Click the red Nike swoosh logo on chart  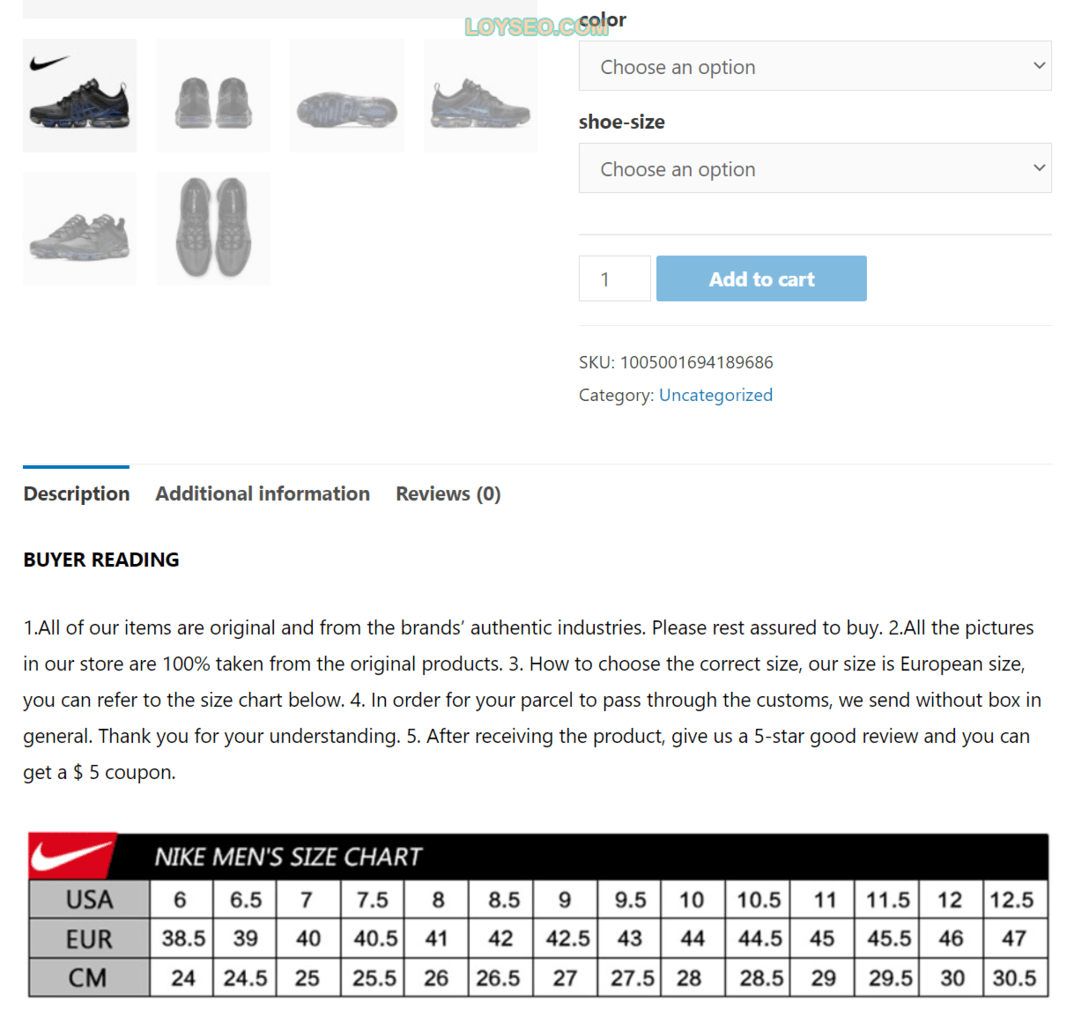coord(71,856)
